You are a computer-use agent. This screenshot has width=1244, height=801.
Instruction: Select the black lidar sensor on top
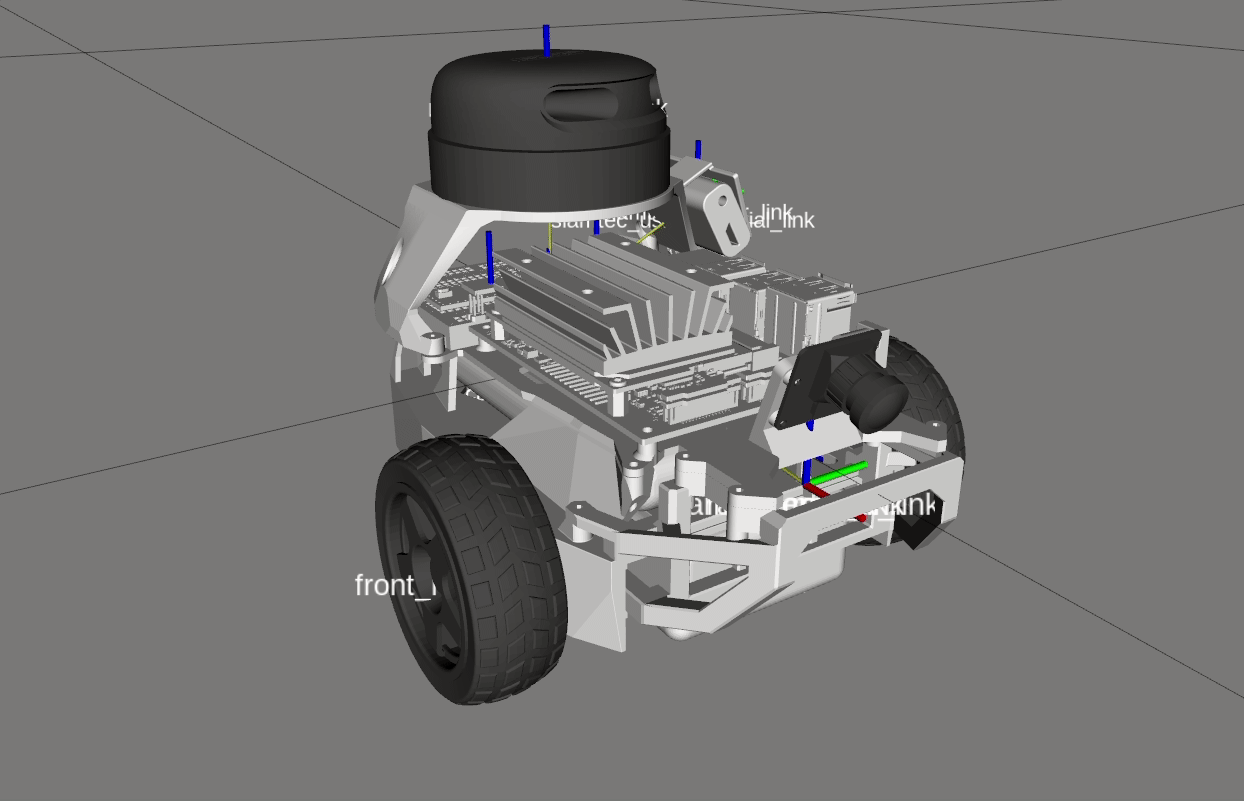point(548,132)
